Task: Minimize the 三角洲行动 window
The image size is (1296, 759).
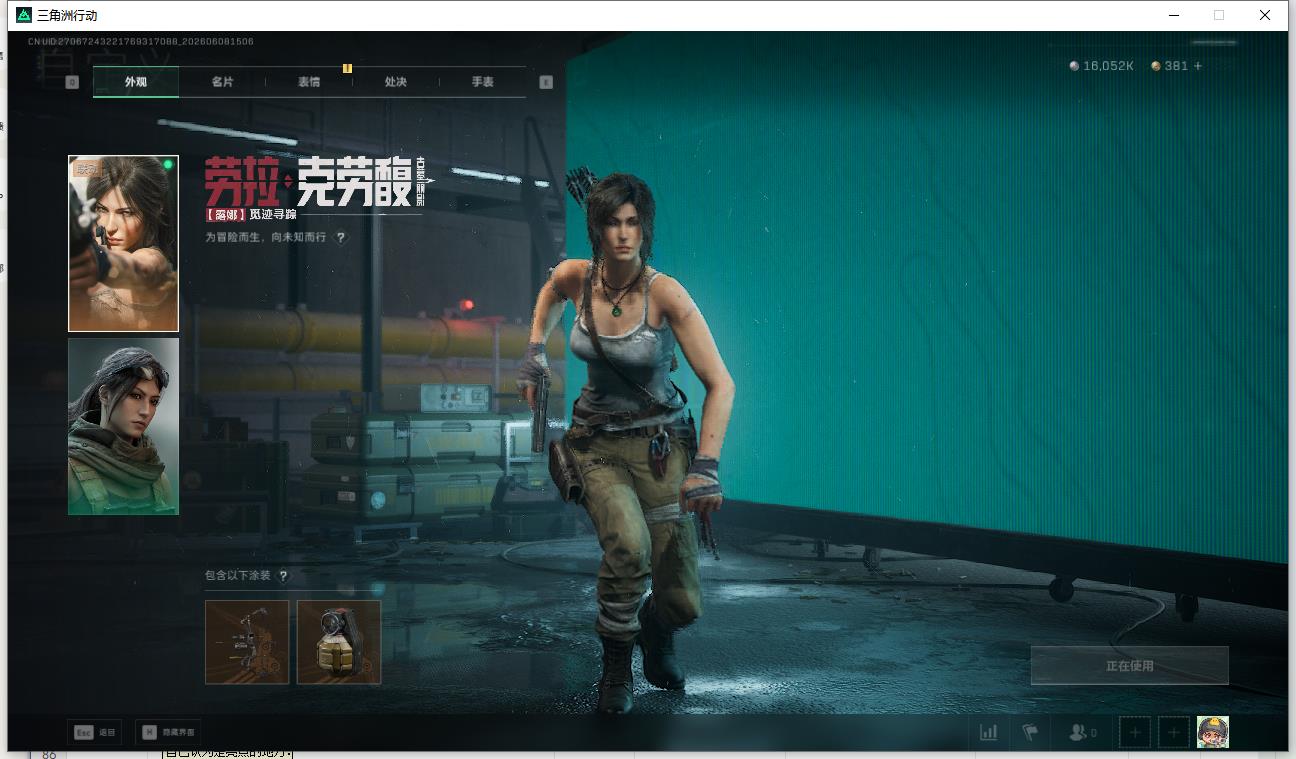Action: pyautogui.click(x=1173, y=15)
